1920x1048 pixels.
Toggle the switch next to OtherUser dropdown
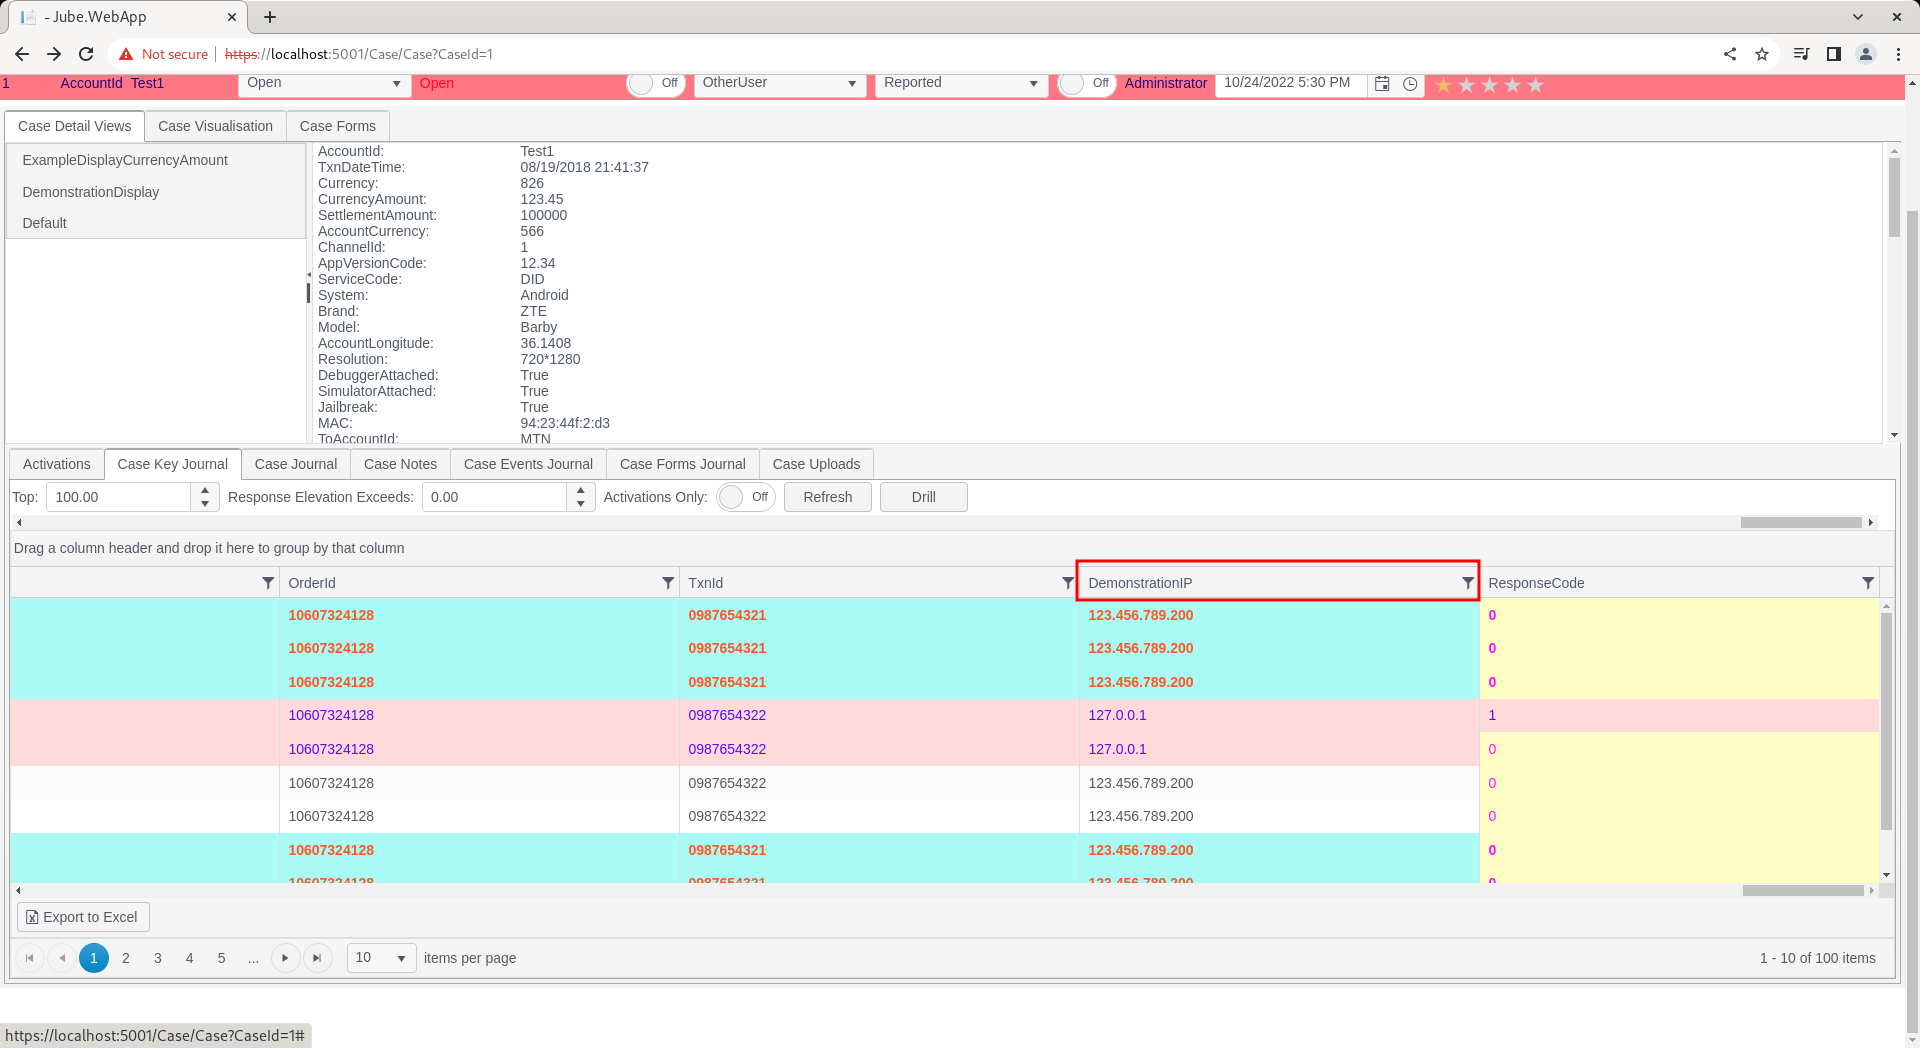pyautogui.click(x=656, y=83)
